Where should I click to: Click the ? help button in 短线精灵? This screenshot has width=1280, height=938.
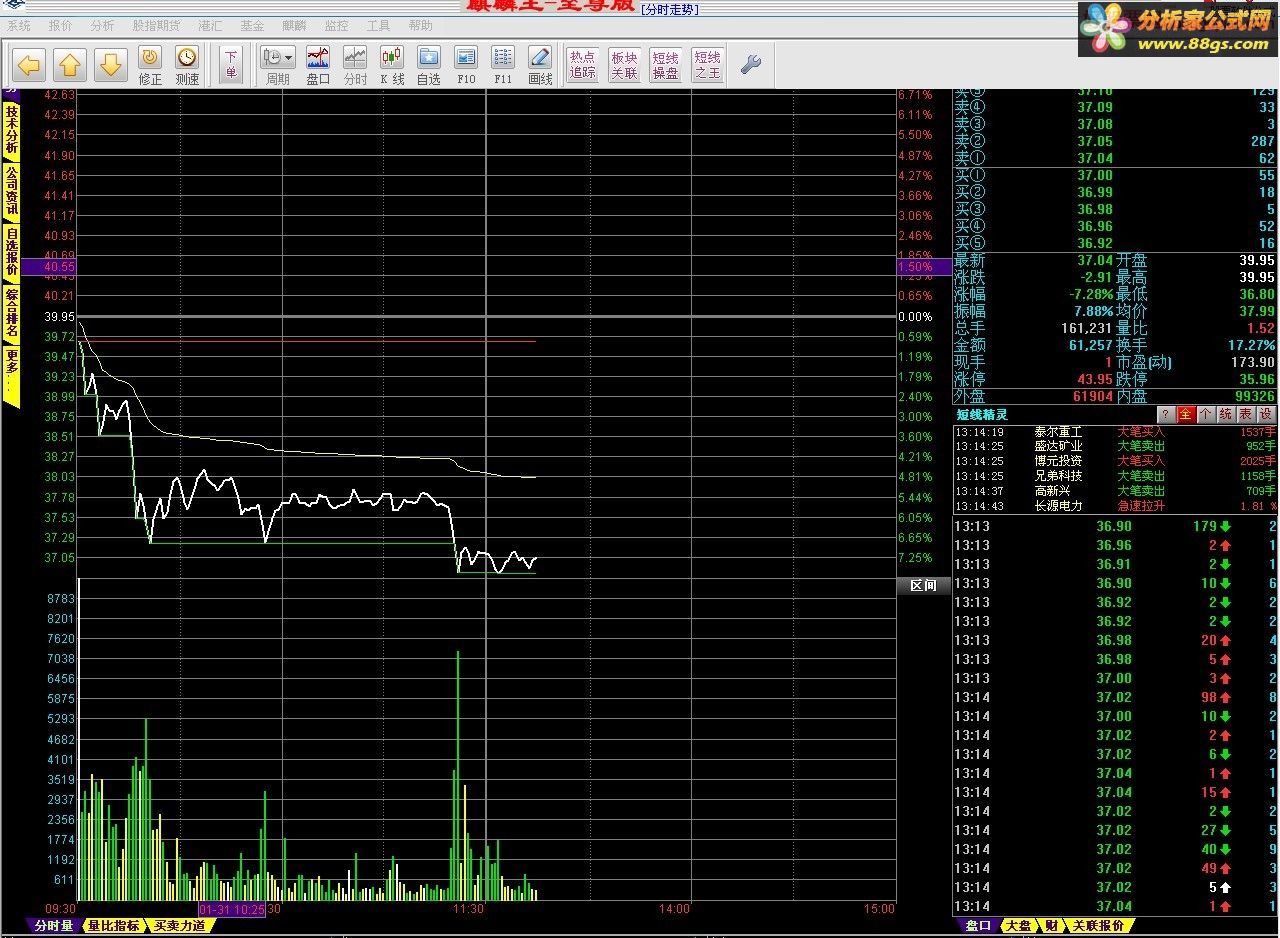[1165, 415]
